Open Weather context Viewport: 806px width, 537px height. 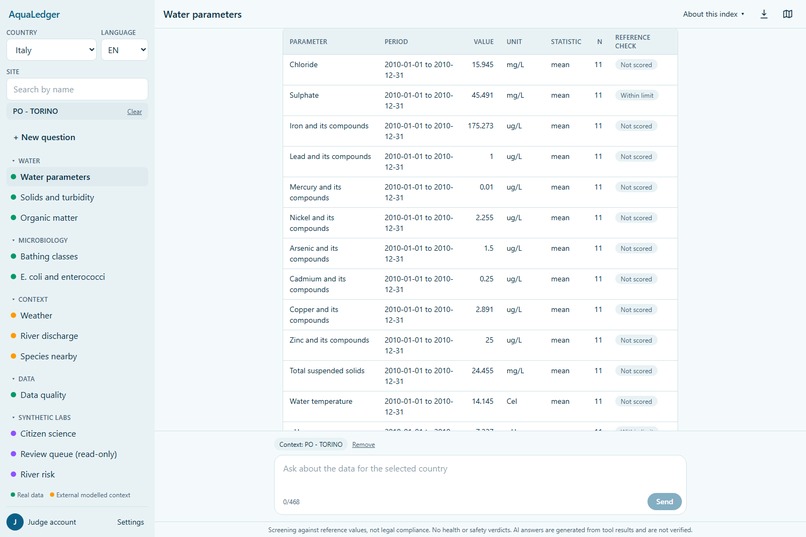click(x=77, y=316)
